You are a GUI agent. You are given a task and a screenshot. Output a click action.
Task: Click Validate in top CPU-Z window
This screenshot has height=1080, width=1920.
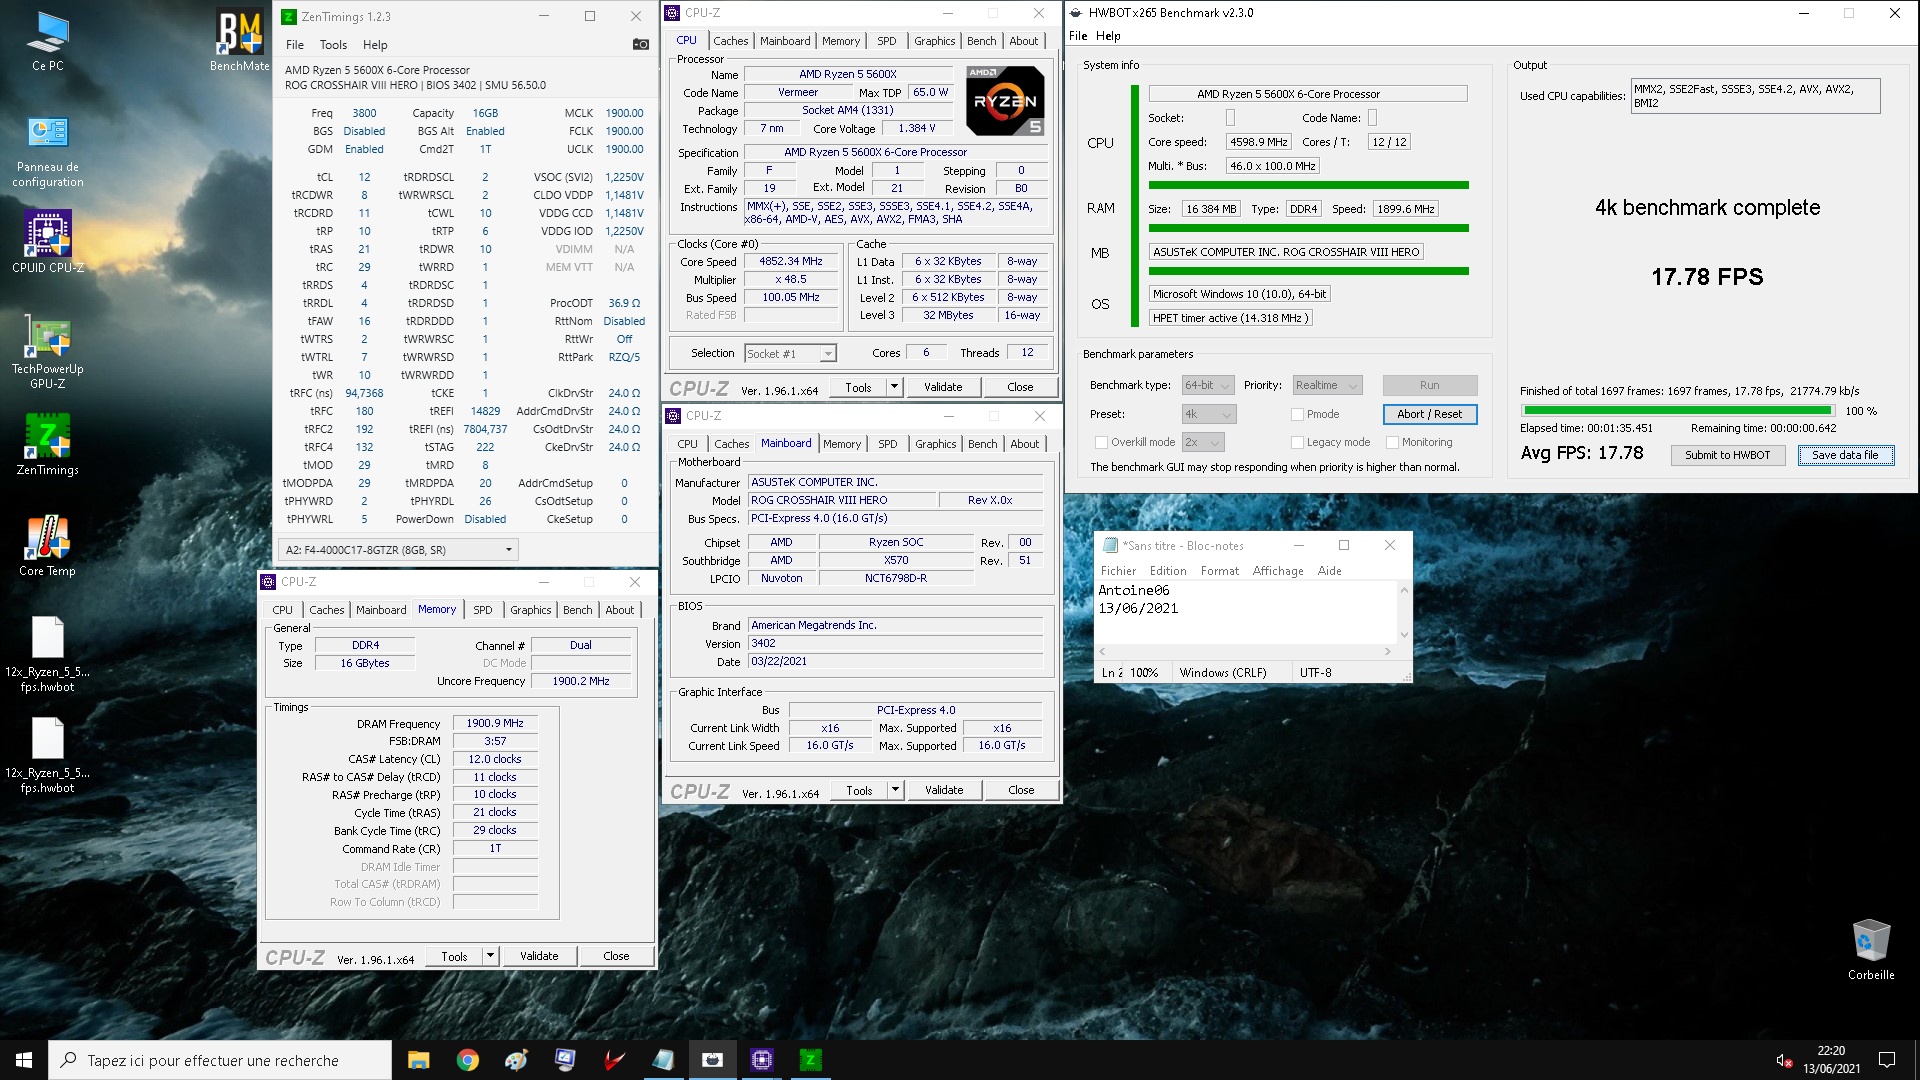pyautogui.click(x=942, y=387)
